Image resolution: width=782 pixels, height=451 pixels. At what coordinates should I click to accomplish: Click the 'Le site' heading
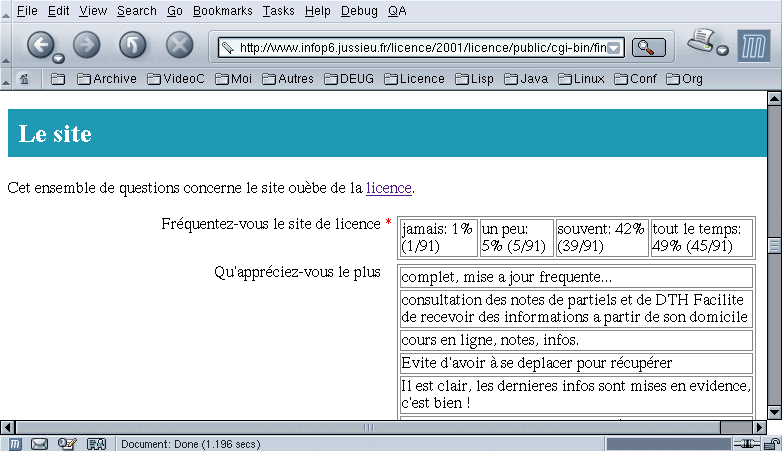(55, 134)
